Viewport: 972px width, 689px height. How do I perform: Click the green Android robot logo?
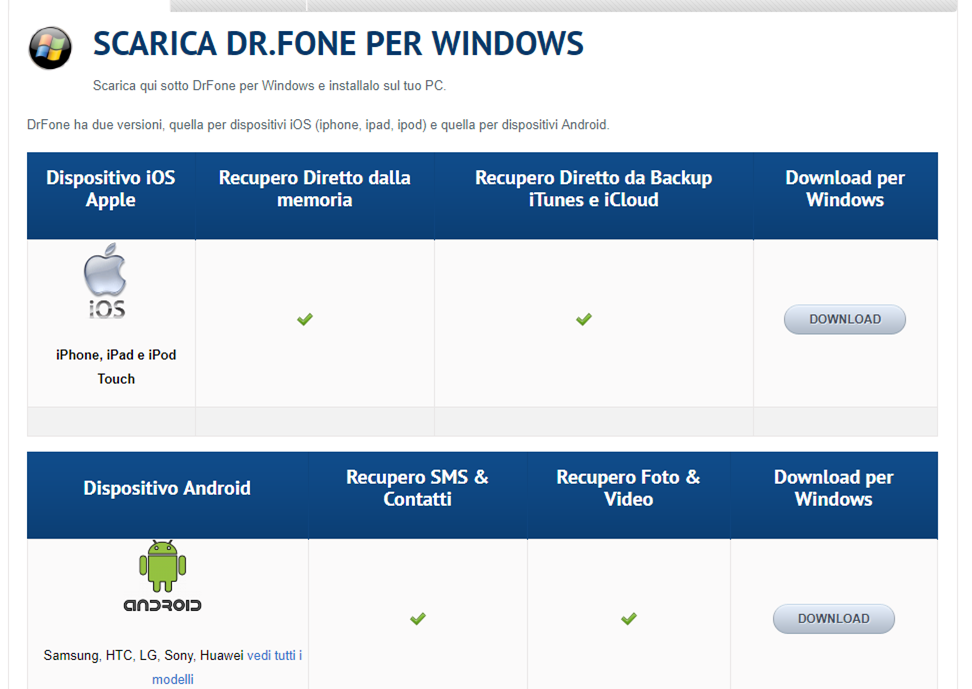(162, 576)
